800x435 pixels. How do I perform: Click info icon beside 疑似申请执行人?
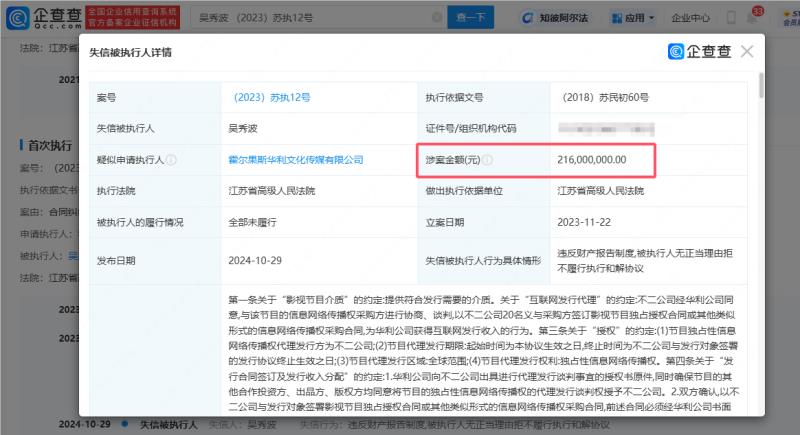tap(172, 159)
